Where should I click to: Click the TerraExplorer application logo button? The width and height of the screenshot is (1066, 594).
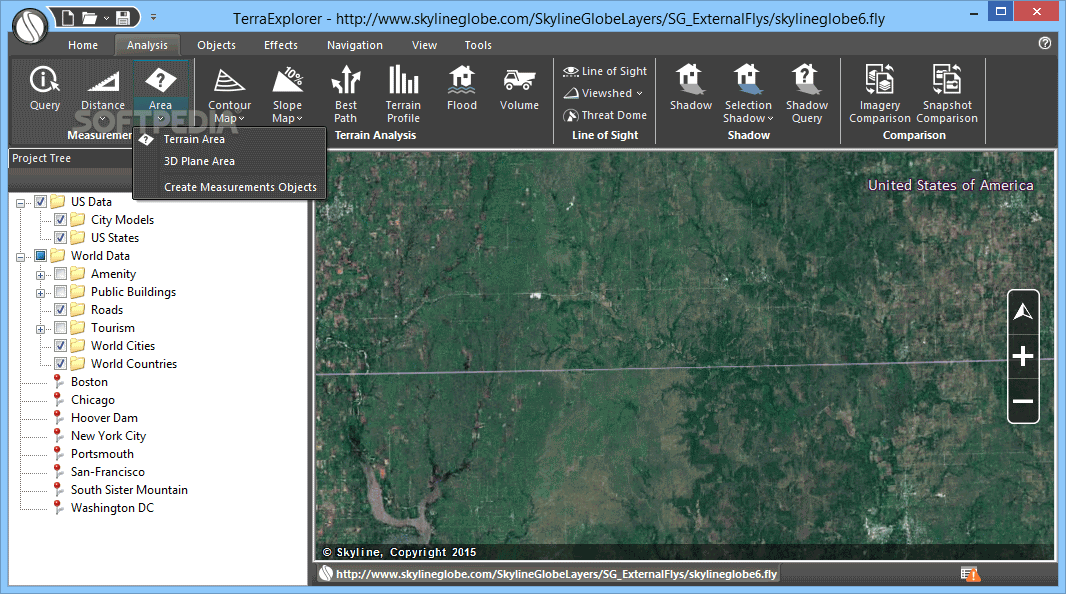[29, 26]
